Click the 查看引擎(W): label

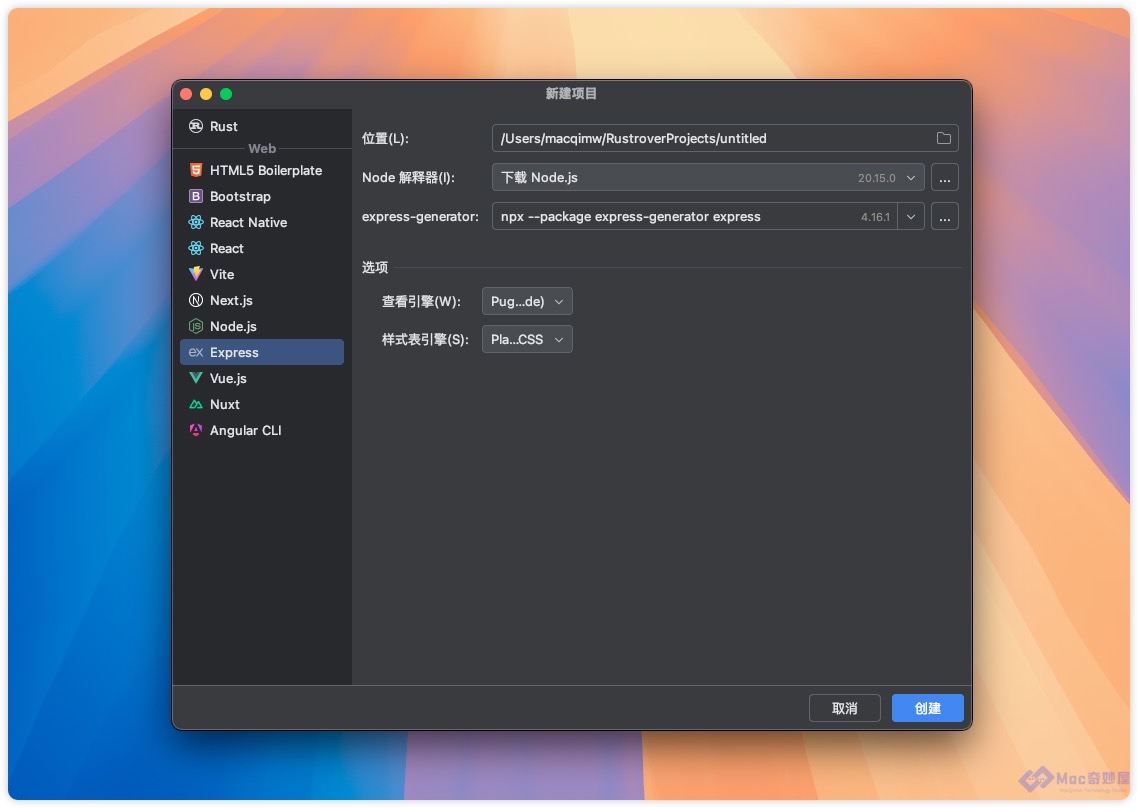[x=422, y=301]
